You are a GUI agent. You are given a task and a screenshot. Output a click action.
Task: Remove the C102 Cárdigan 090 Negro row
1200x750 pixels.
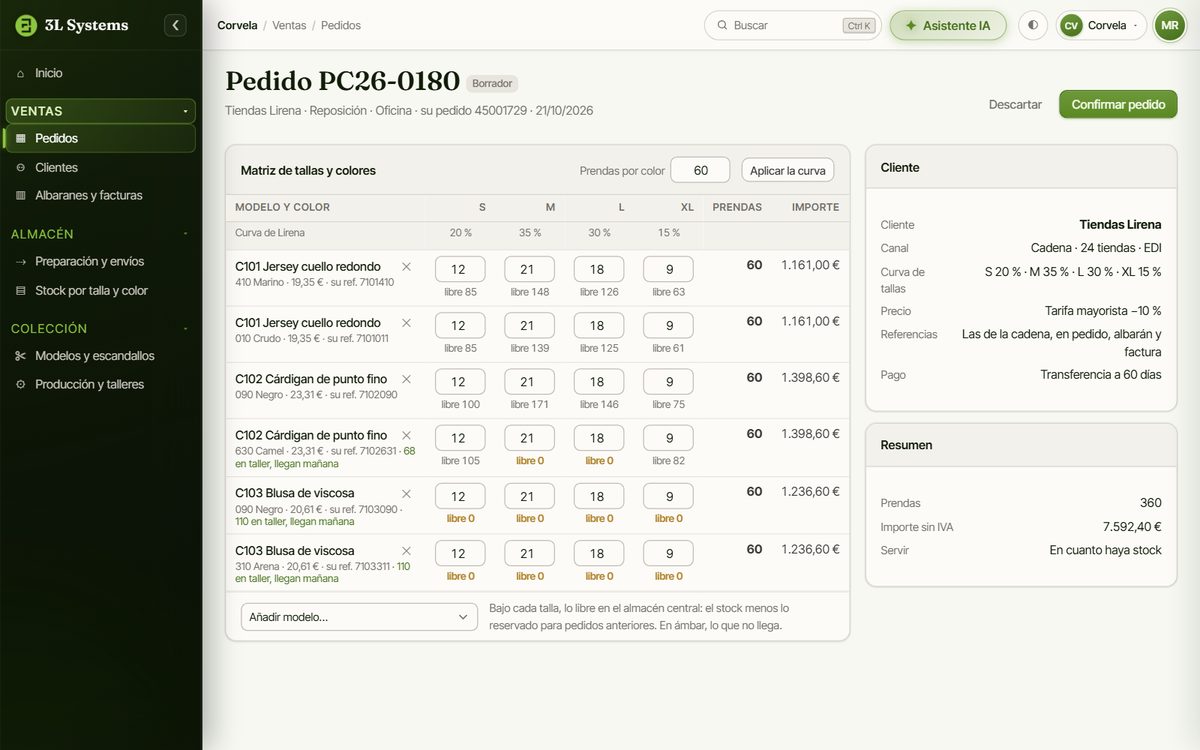click(x=406, y=379)
